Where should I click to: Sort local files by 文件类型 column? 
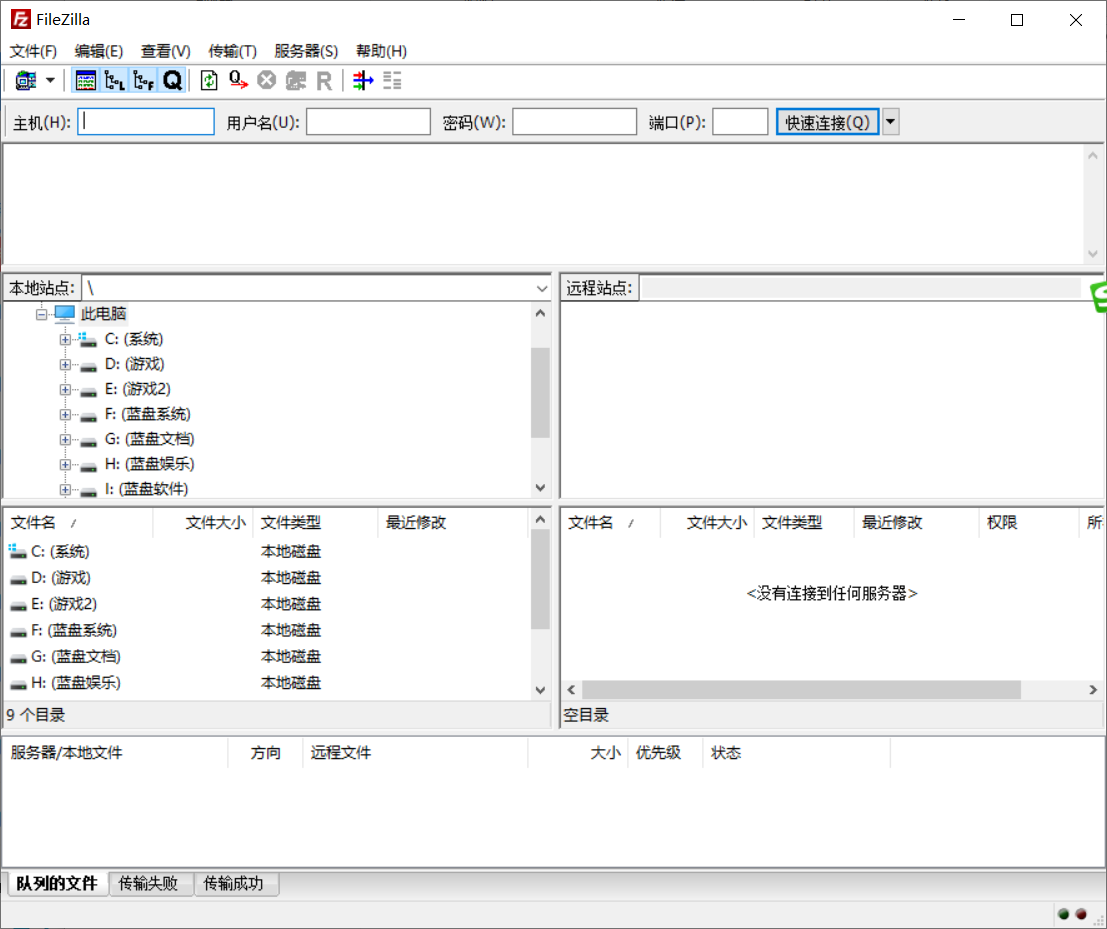point(315,522)
